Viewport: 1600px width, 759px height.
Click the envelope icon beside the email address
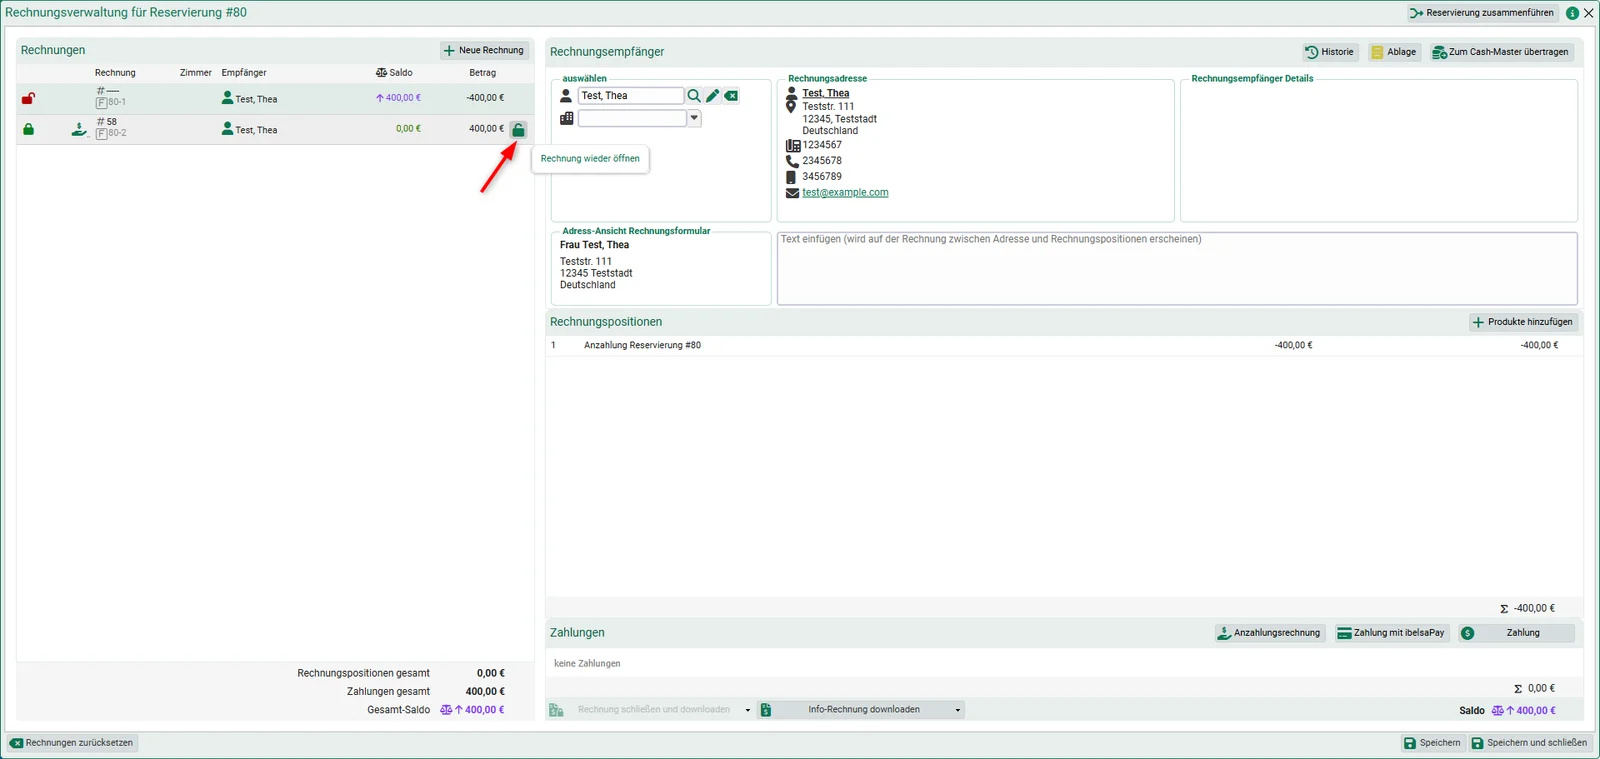(x=792, y=193)
